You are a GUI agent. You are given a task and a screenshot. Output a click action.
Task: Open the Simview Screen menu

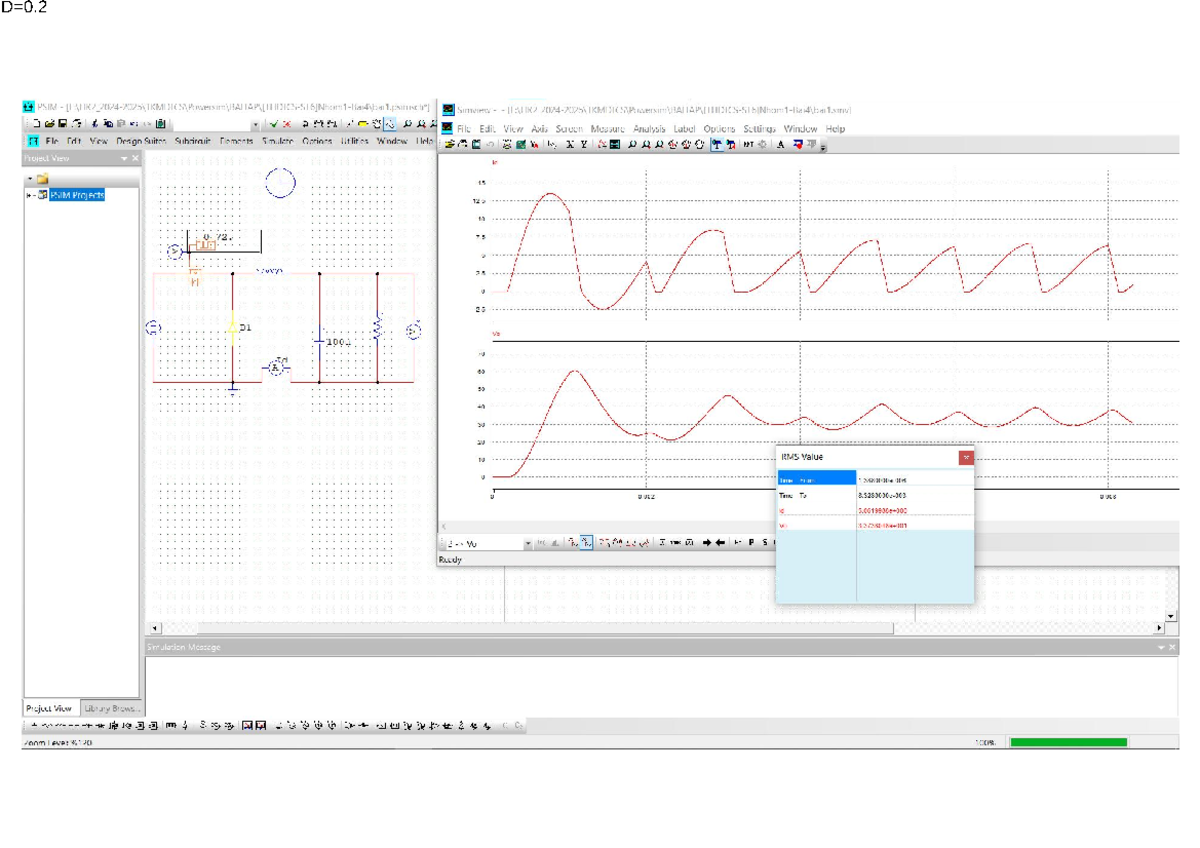[569, 129]
